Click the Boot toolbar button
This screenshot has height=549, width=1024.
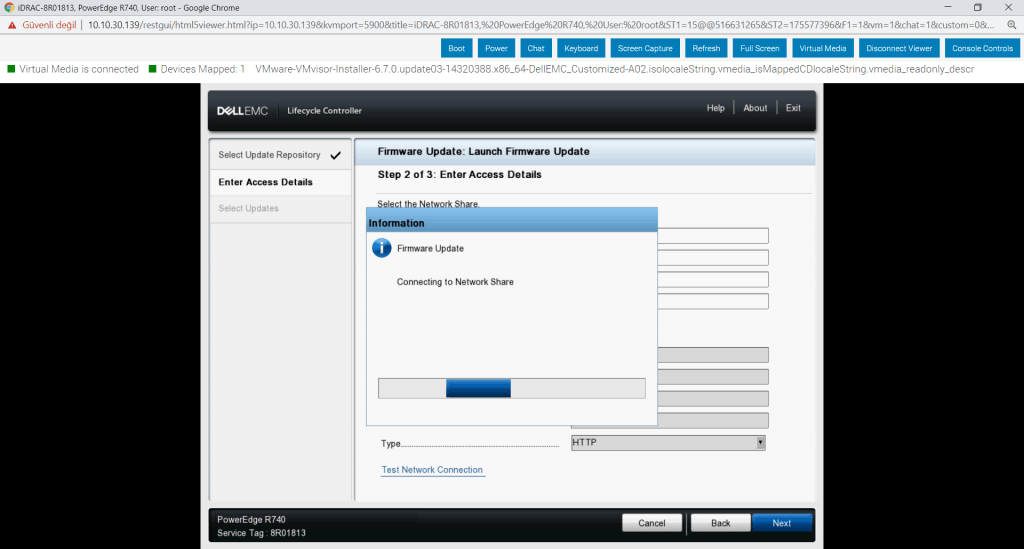coord(456,48)
